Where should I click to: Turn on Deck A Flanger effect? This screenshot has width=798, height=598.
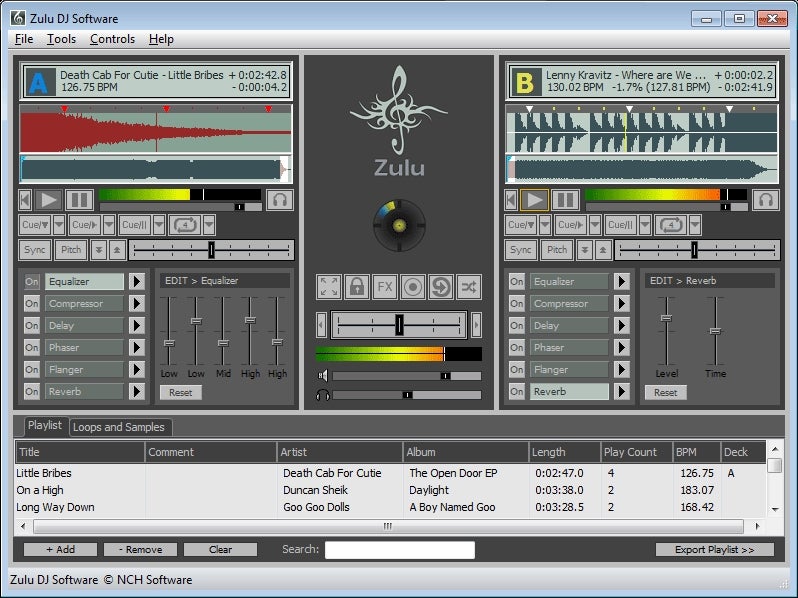tap(32, 370)
